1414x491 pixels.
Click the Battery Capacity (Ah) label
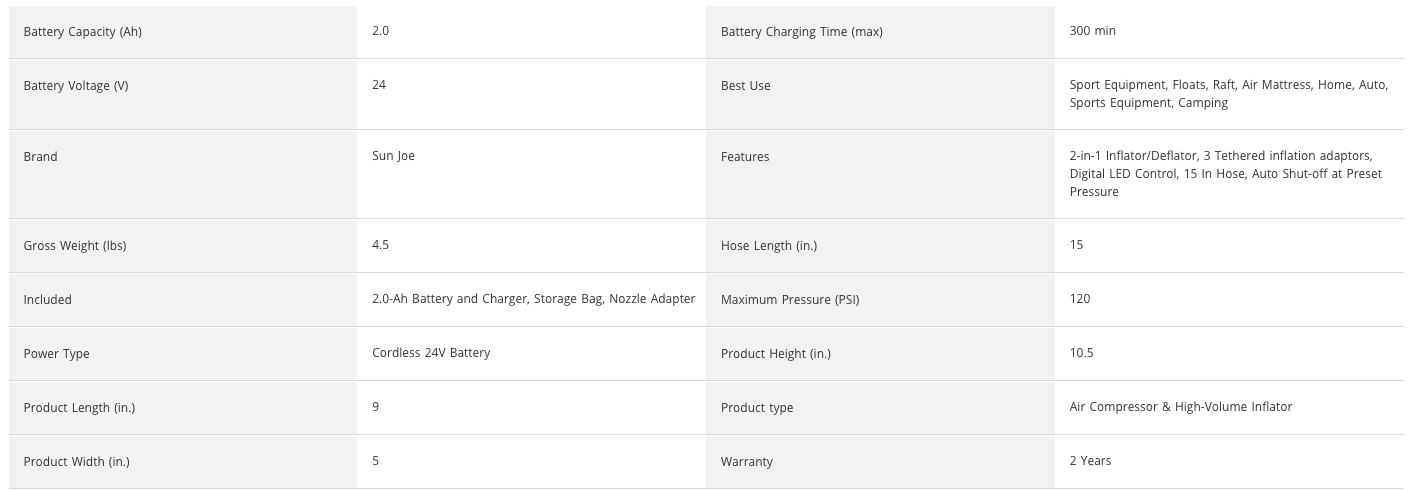[83, 32]
